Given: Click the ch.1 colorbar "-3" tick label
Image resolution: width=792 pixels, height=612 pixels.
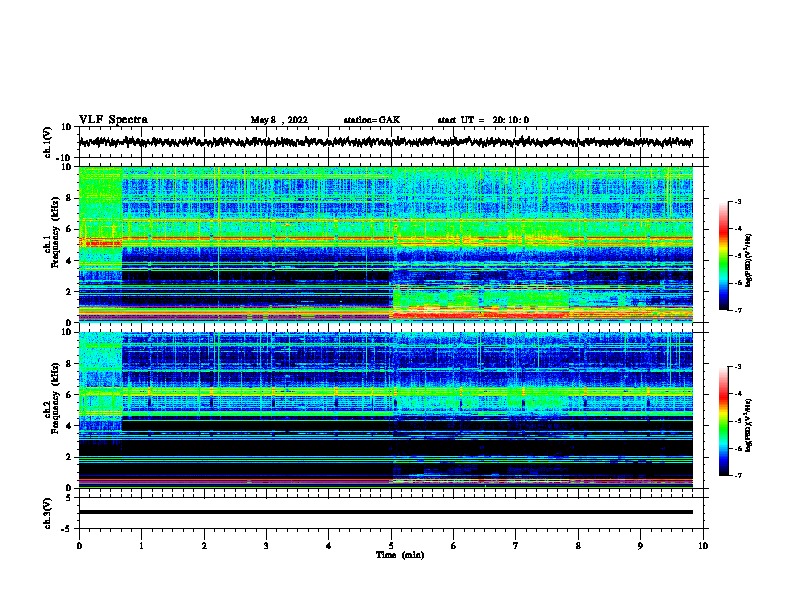Looking at the screenshot, I should [737, 202].
